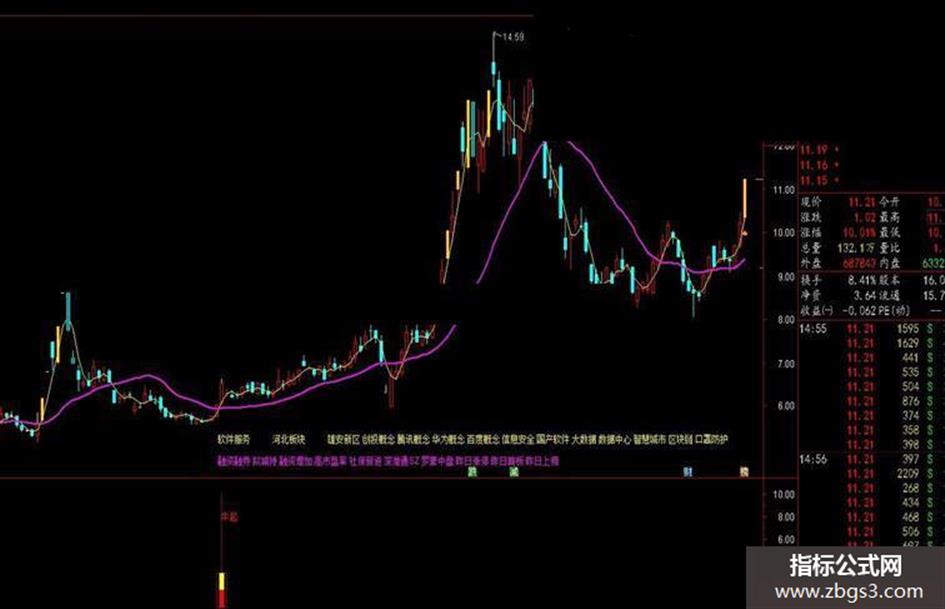Click the 最高 field label

point(890,217)
